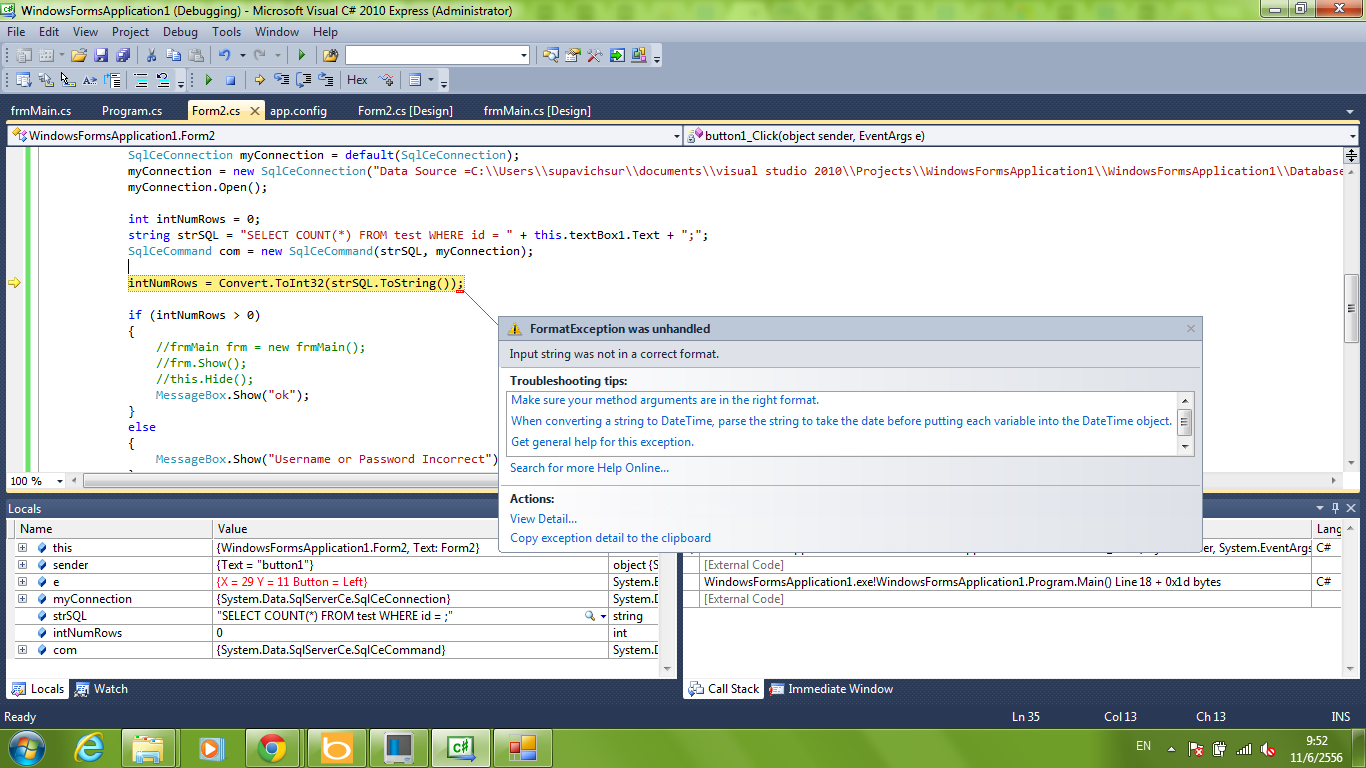The image size is (1366, 768).
Task: Open the Properties Window toolbar icon
Action: click(573, 55)
